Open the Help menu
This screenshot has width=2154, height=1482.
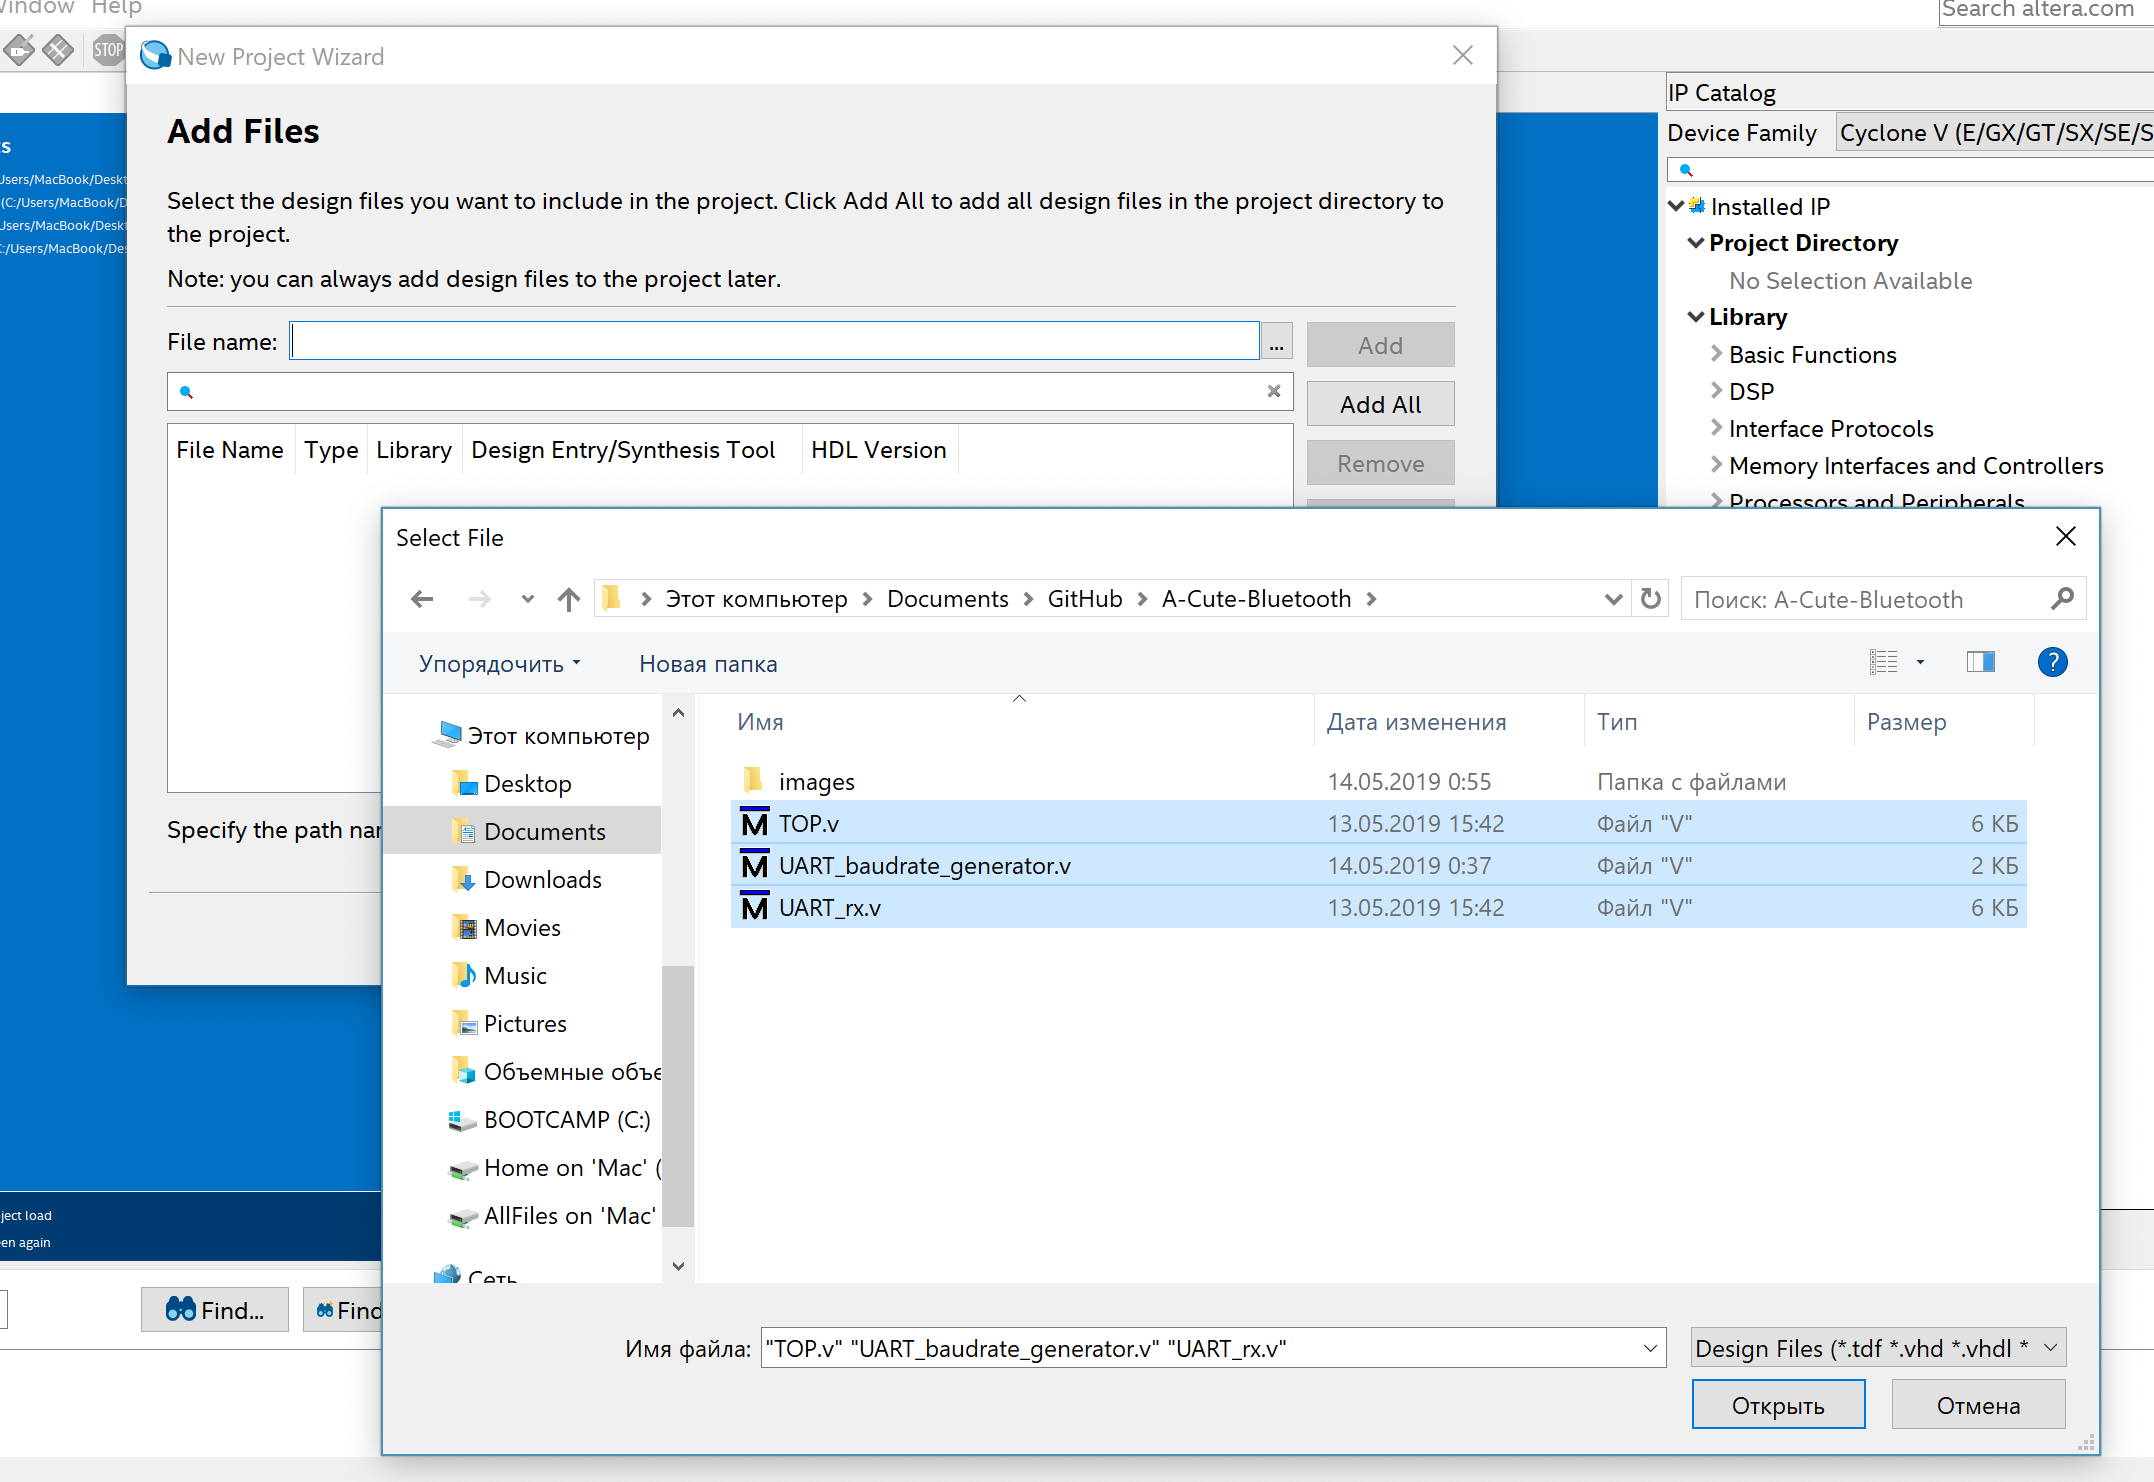[116, 8]
